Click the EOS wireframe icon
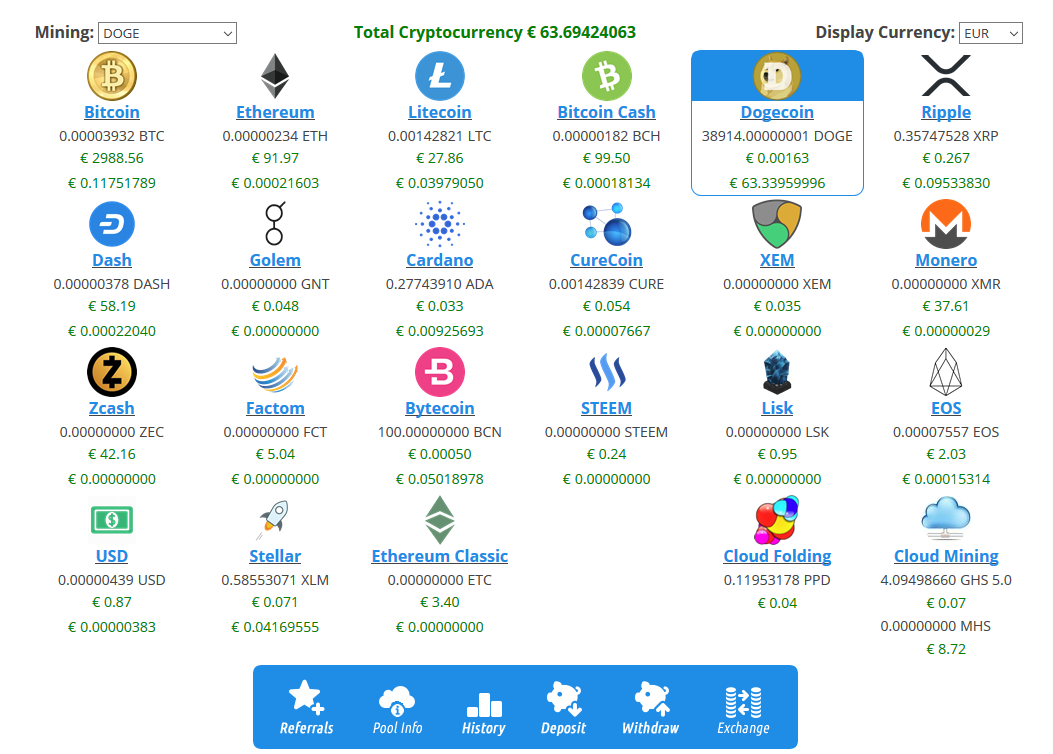Viewport: 1053px width, 754px height. (946, 371)
